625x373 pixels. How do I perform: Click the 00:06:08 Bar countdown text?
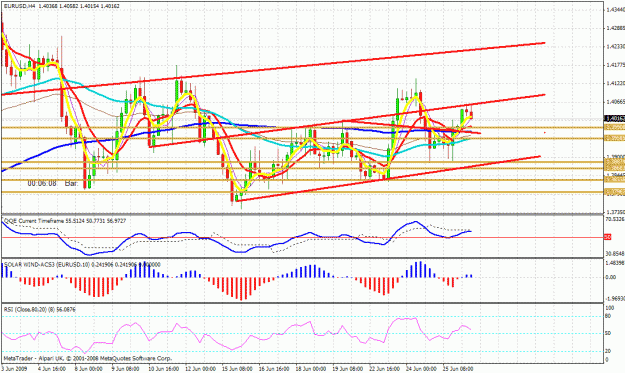click(x=52, y=183)
